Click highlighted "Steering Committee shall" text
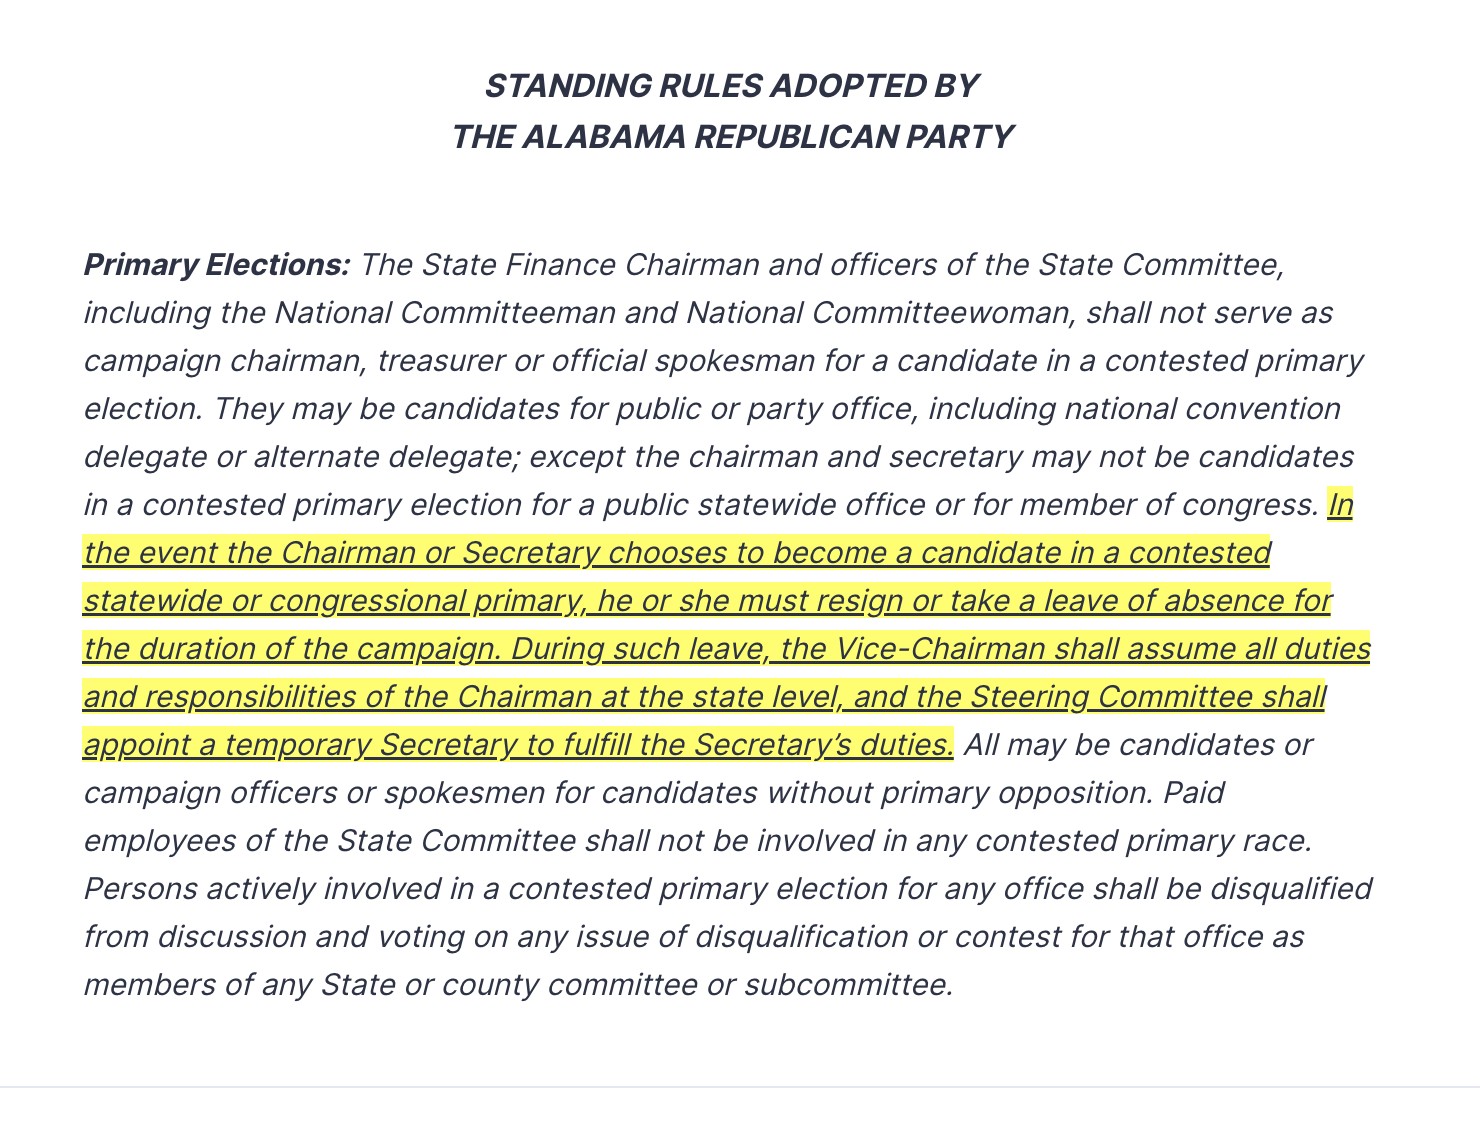 (1148, 697)
